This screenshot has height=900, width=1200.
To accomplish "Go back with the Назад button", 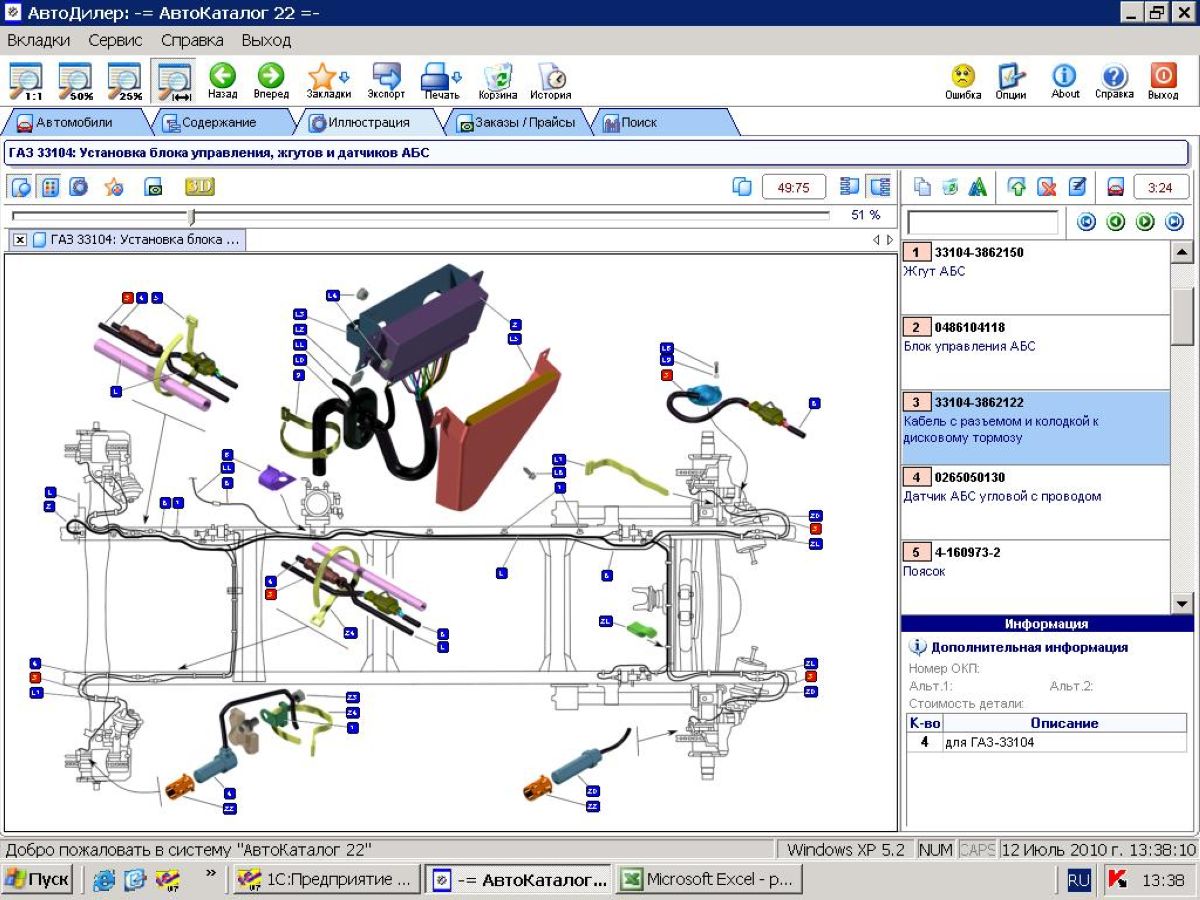I will (222, 81).
